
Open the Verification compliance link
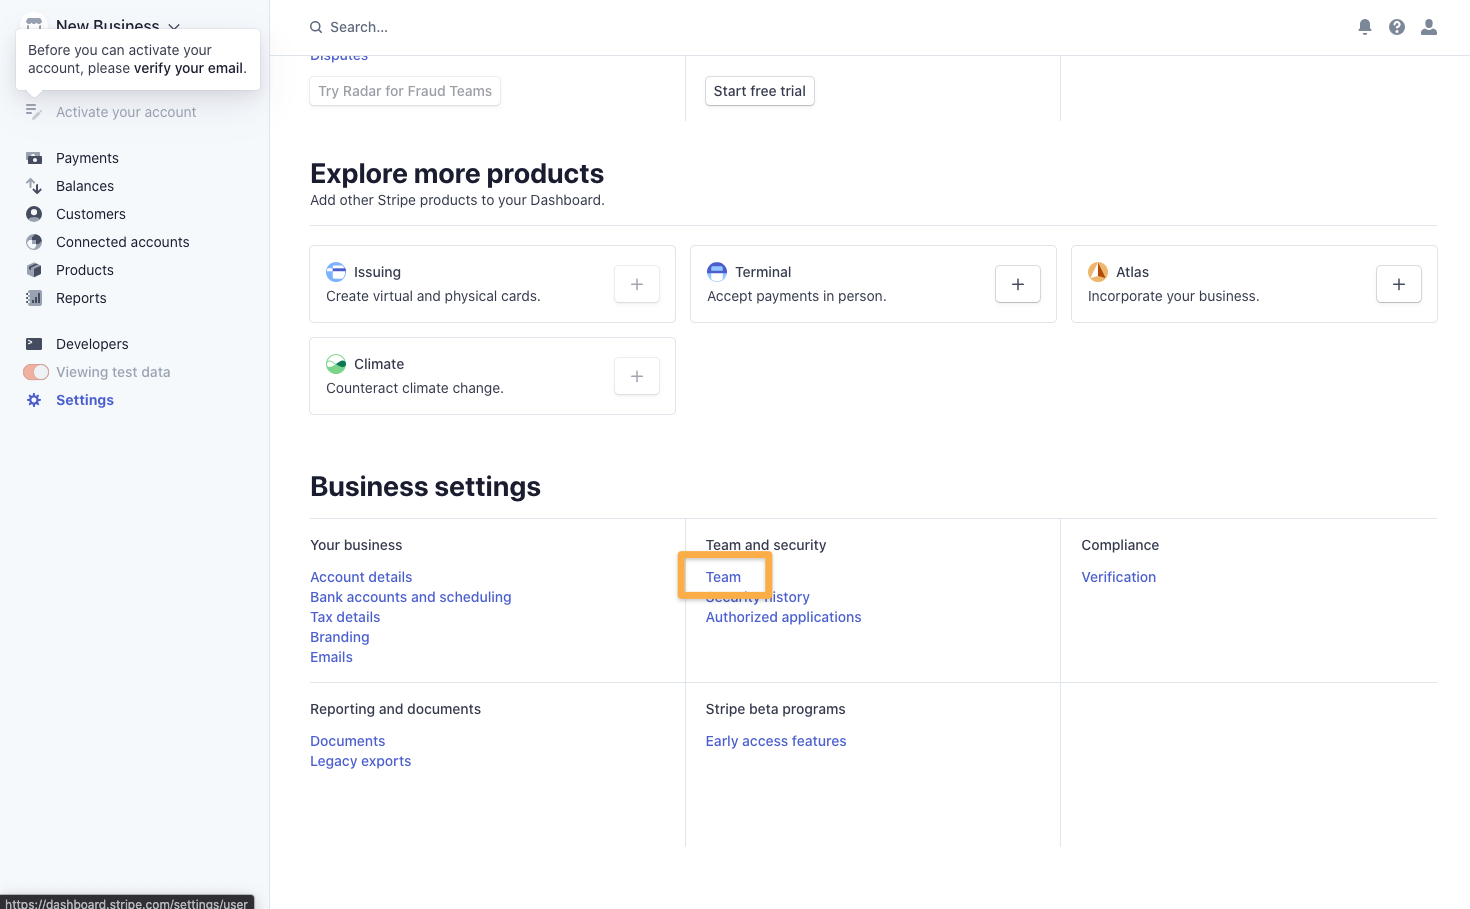(1119, 577)
